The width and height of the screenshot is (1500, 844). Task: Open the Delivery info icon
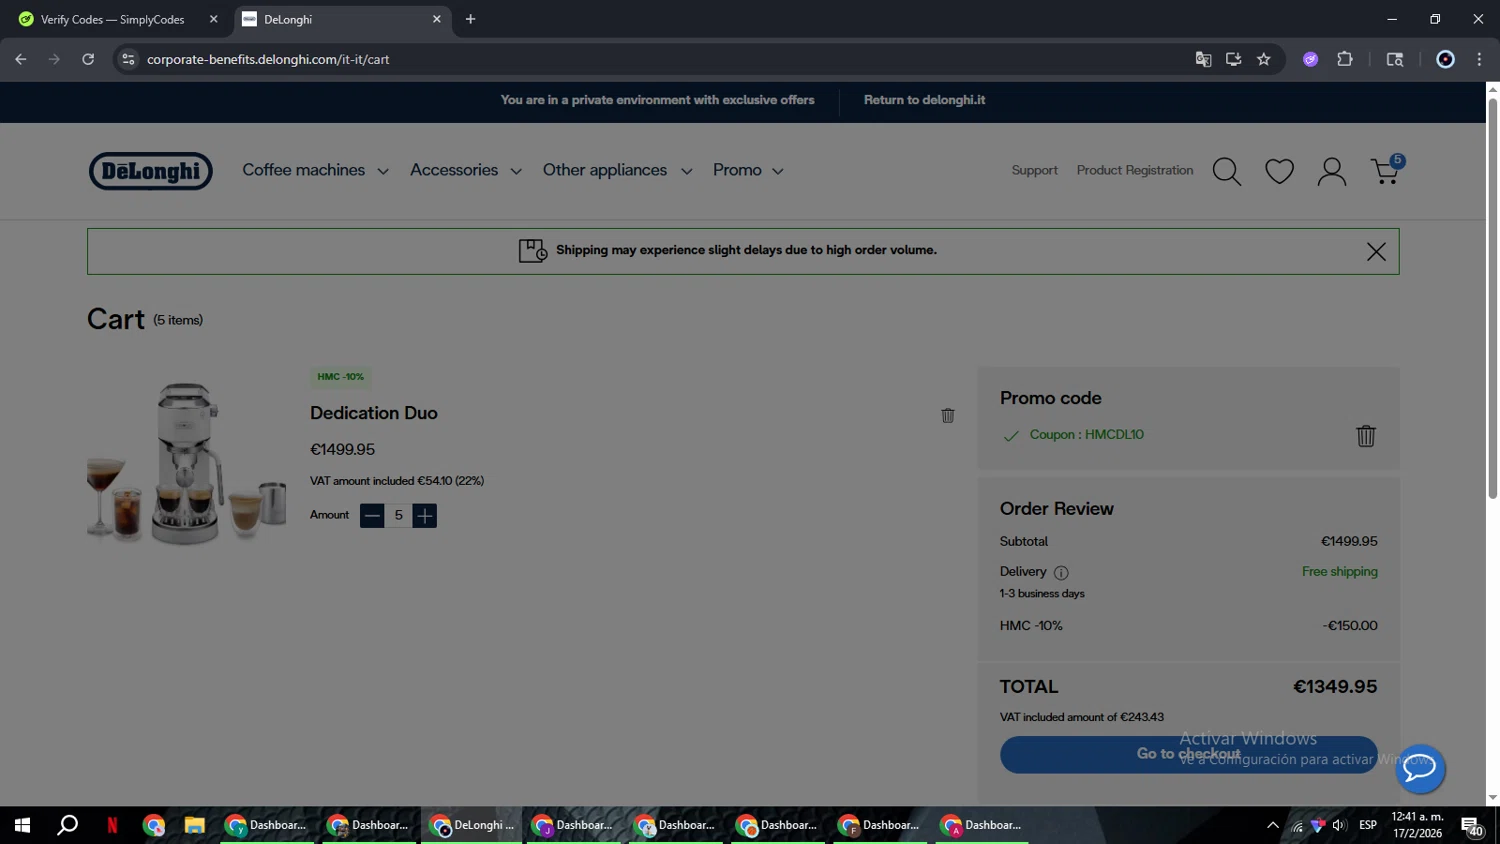click(1061, 573)
